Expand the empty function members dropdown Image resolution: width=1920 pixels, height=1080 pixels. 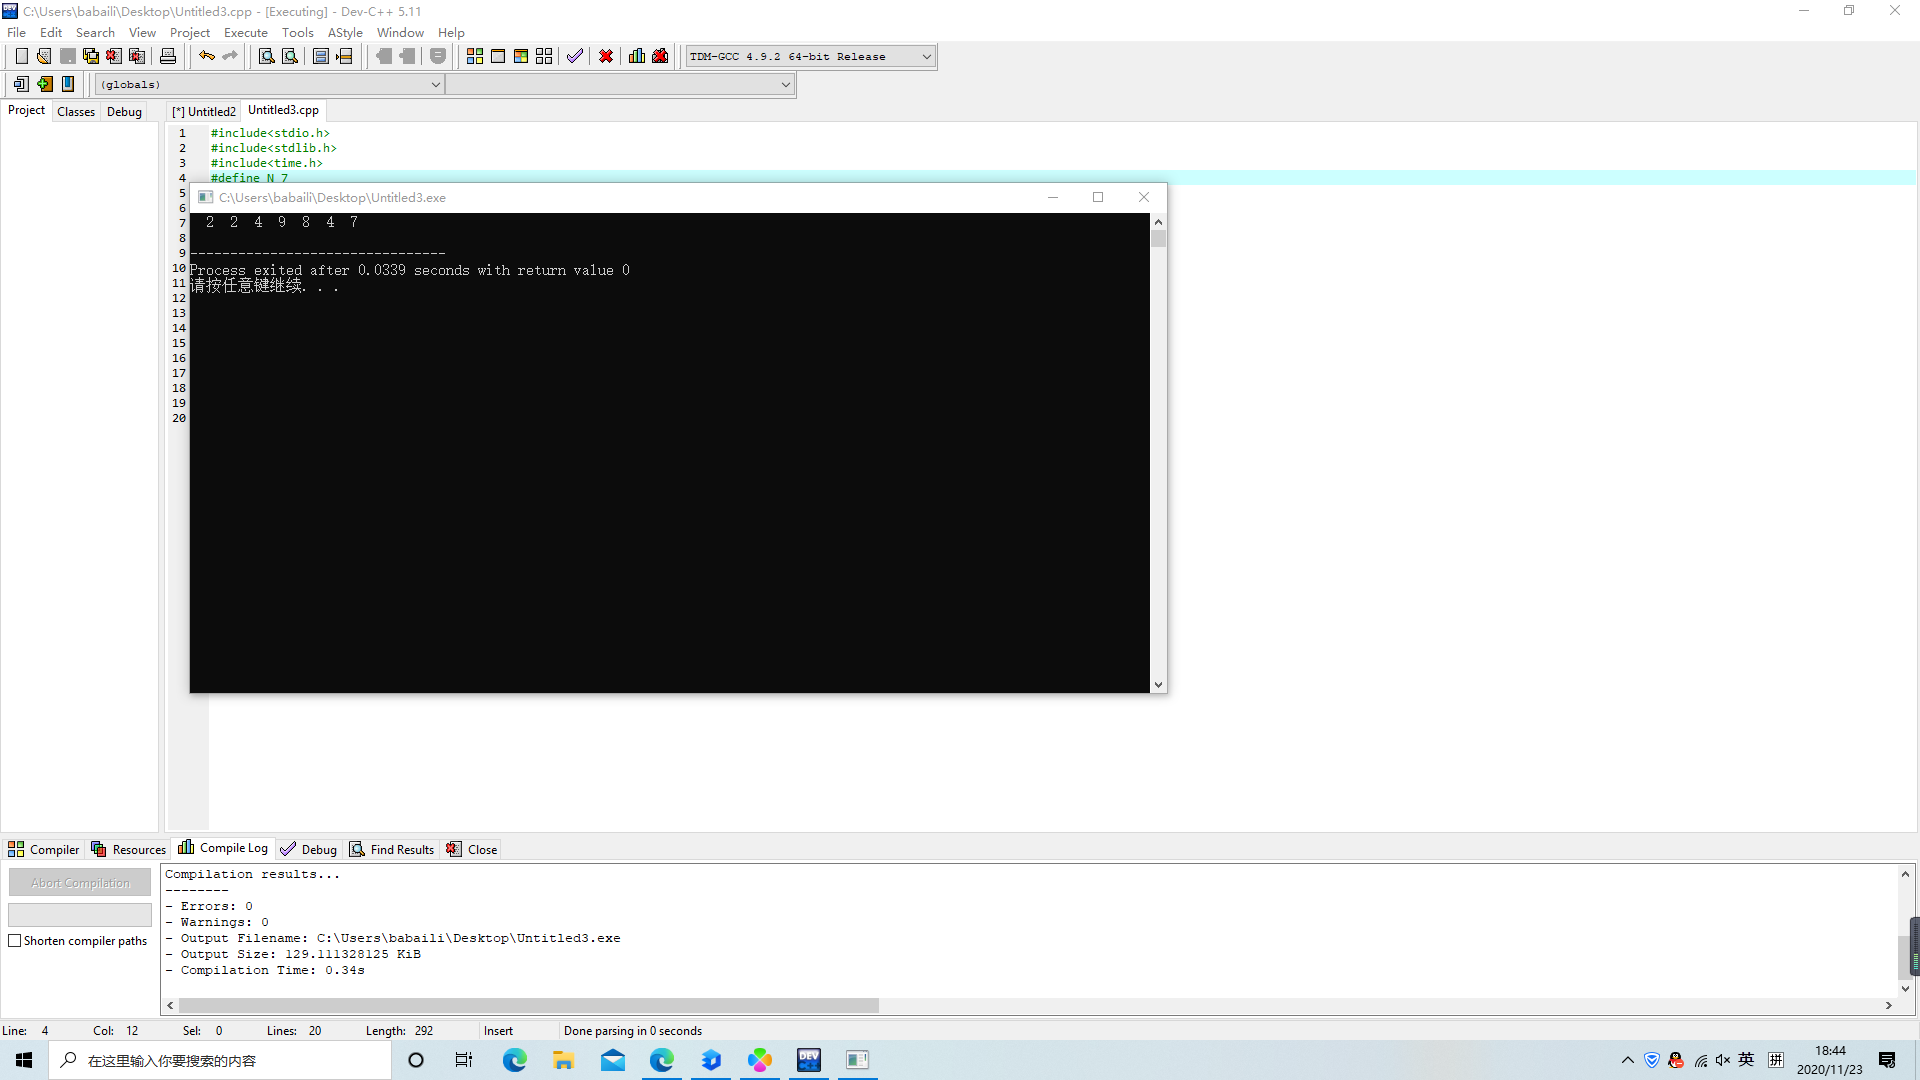coord(785,85)
